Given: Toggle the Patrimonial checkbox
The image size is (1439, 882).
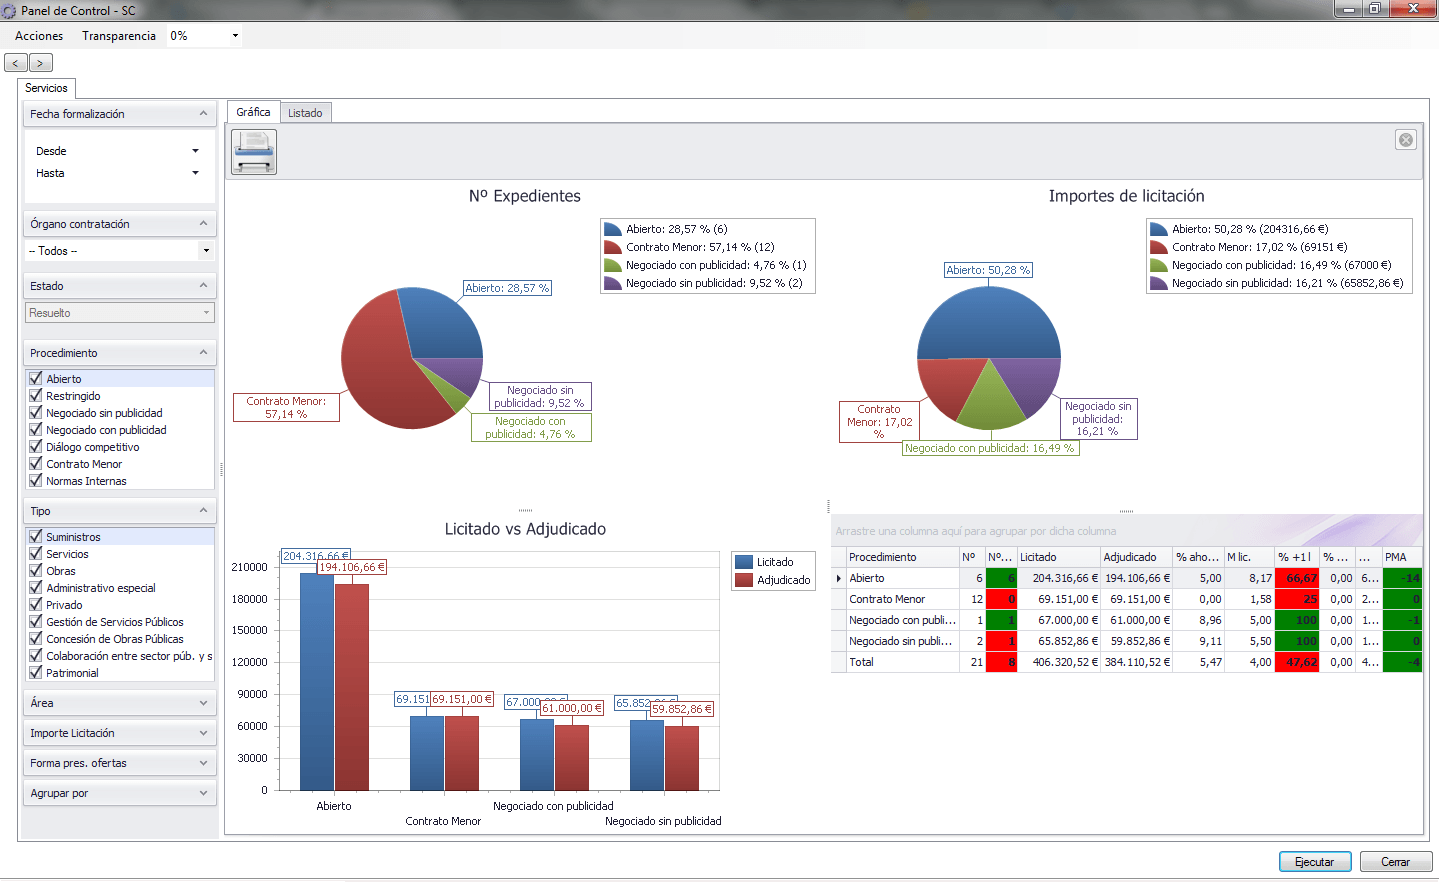Looking at the screenshot, I should pos(36,672).
